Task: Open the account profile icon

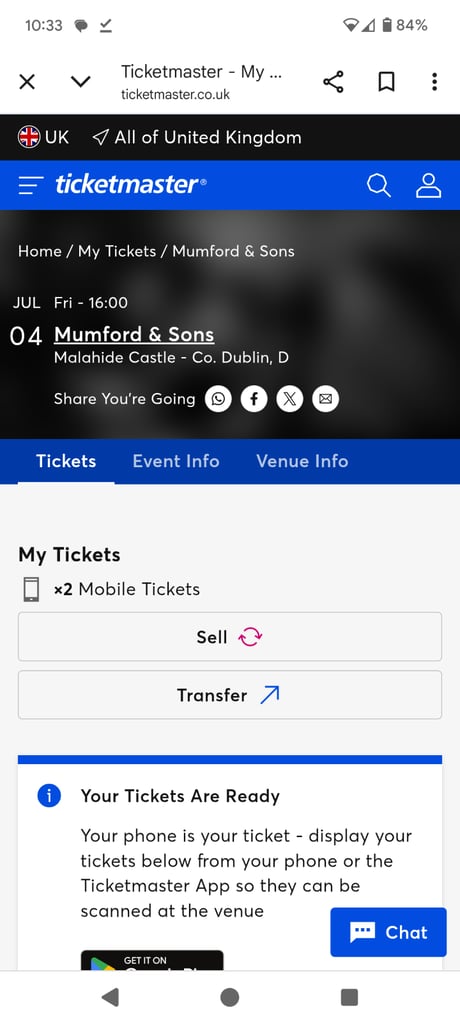Action: 429,185
